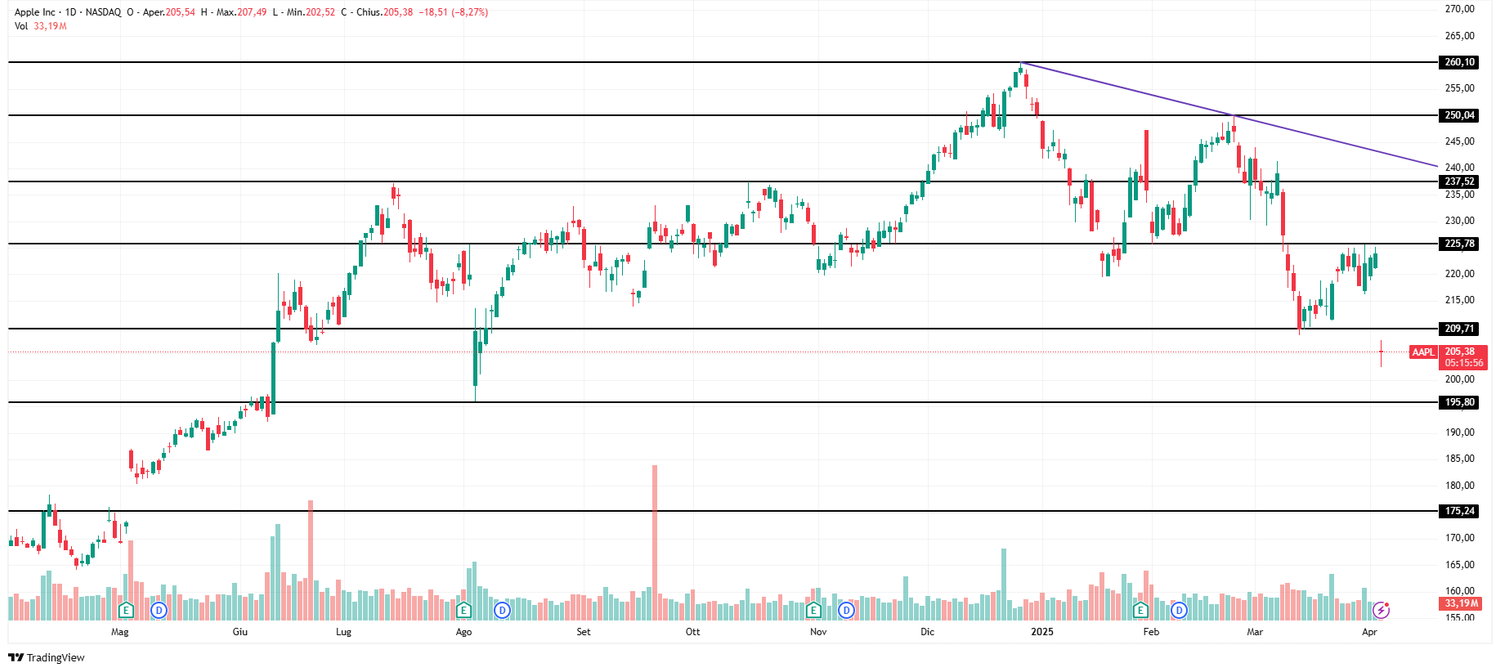Click the 265,00 price axis value
The height and width of the screenshot is (672, 1500).
(x=1460, y=36)
